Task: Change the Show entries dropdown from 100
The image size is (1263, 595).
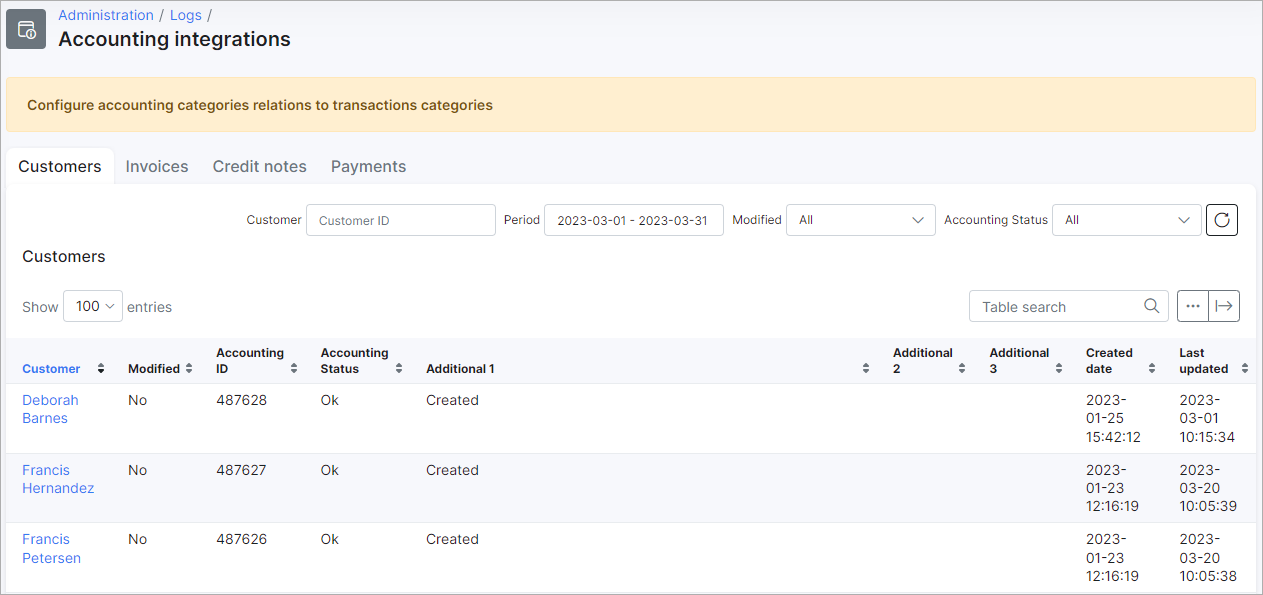Action: (x=92, y=306)
